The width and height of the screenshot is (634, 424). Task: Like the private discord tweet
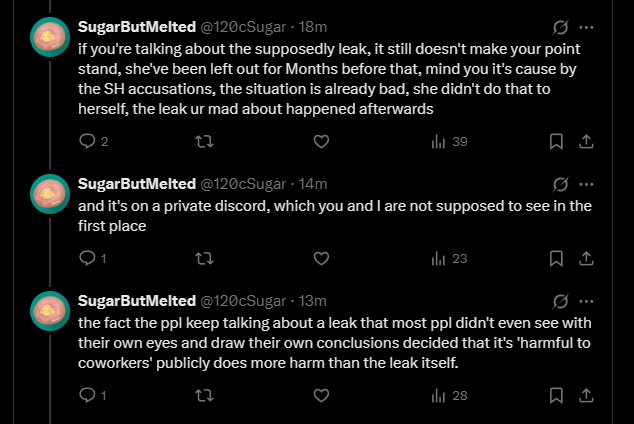pos(321,258)
